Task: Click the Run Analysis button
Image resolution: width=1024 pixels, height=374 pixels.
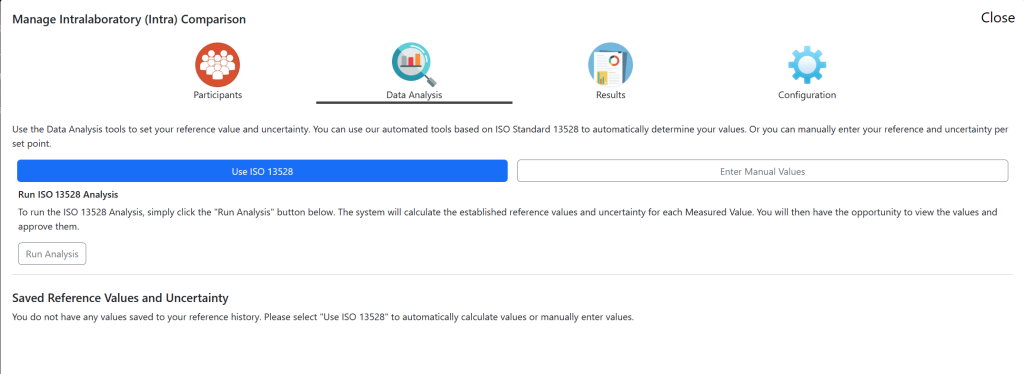Action: pyautogui.click(x=52, y=254)
